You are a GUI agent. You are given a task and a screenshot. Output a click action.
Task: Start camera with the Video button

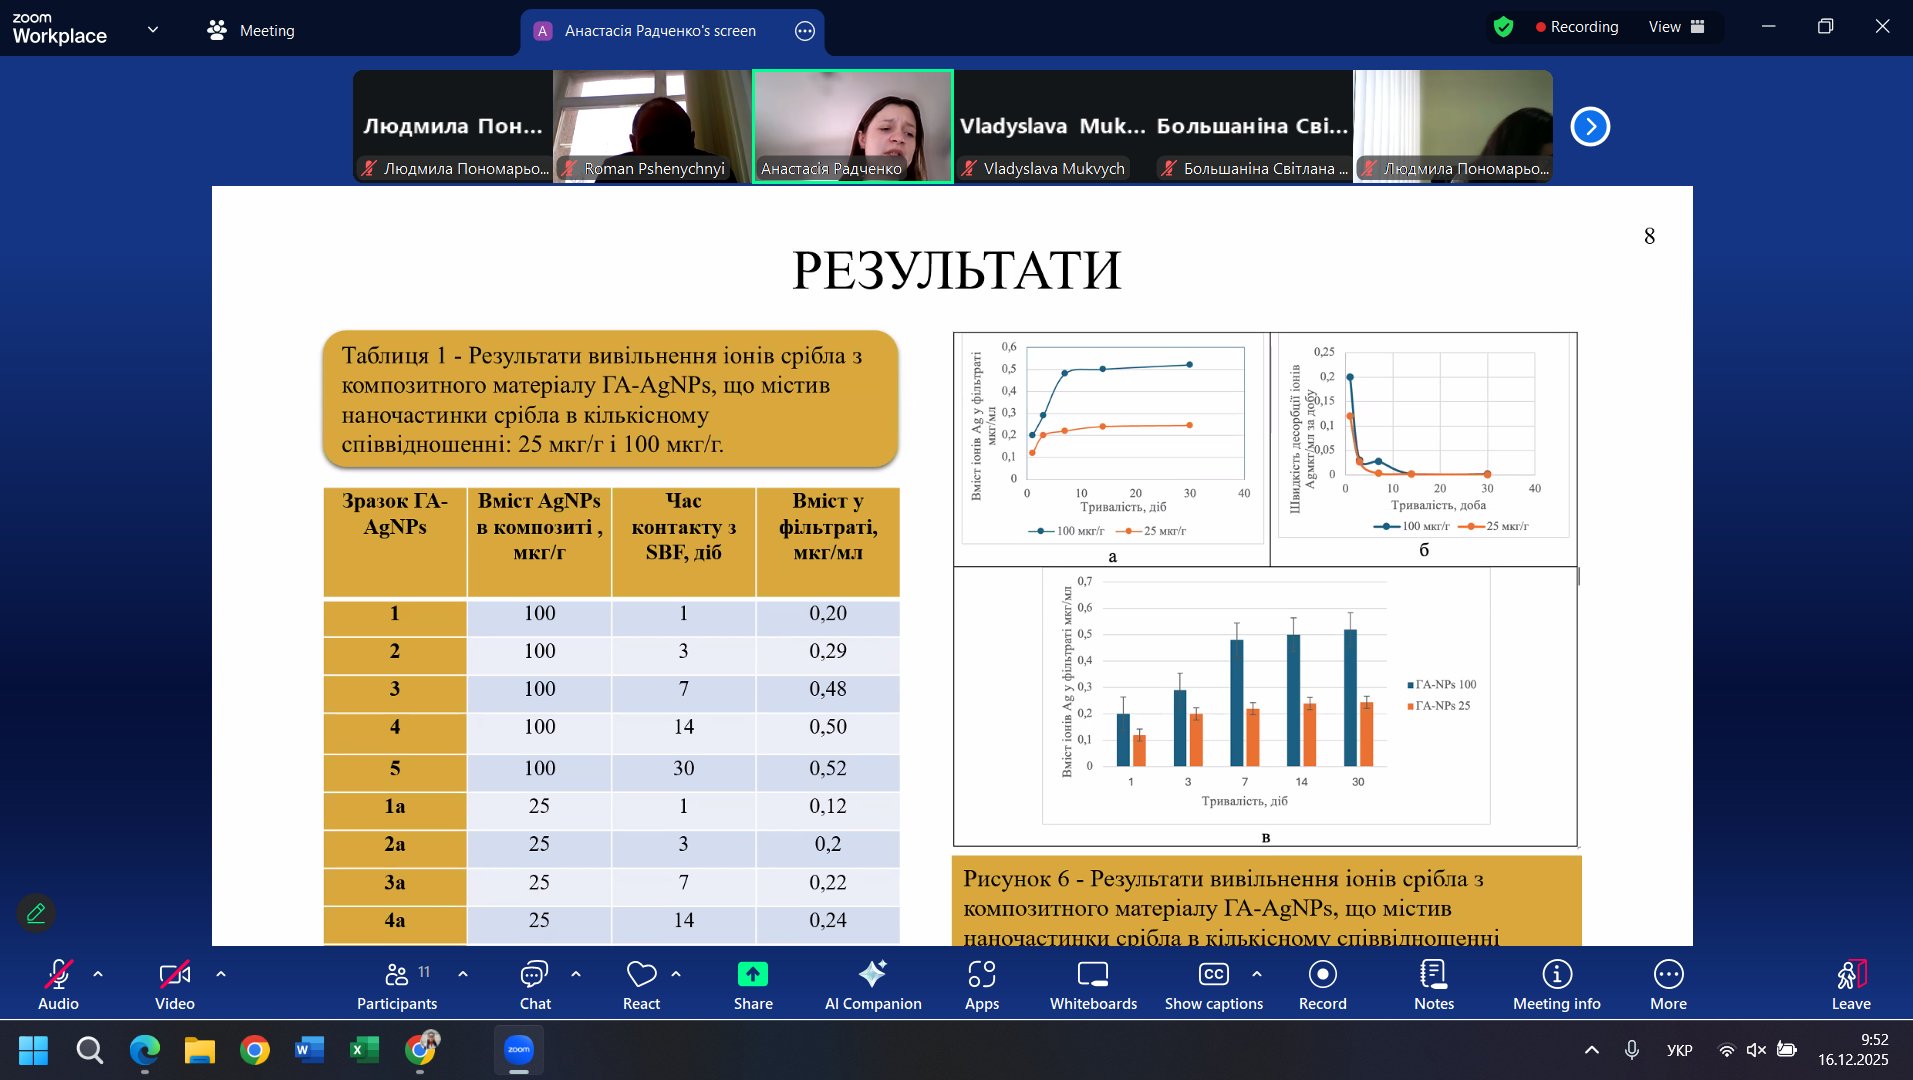174,985
